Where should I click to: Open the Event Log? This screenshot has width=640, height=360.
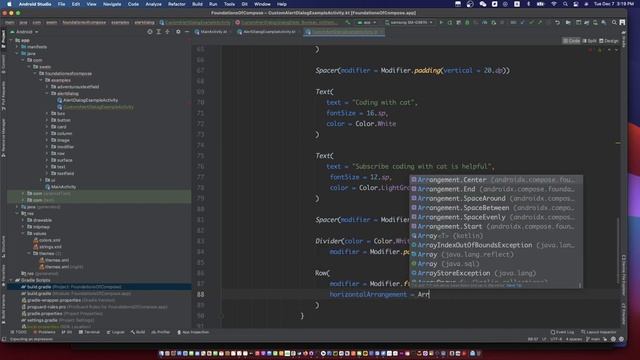[562, 332]
